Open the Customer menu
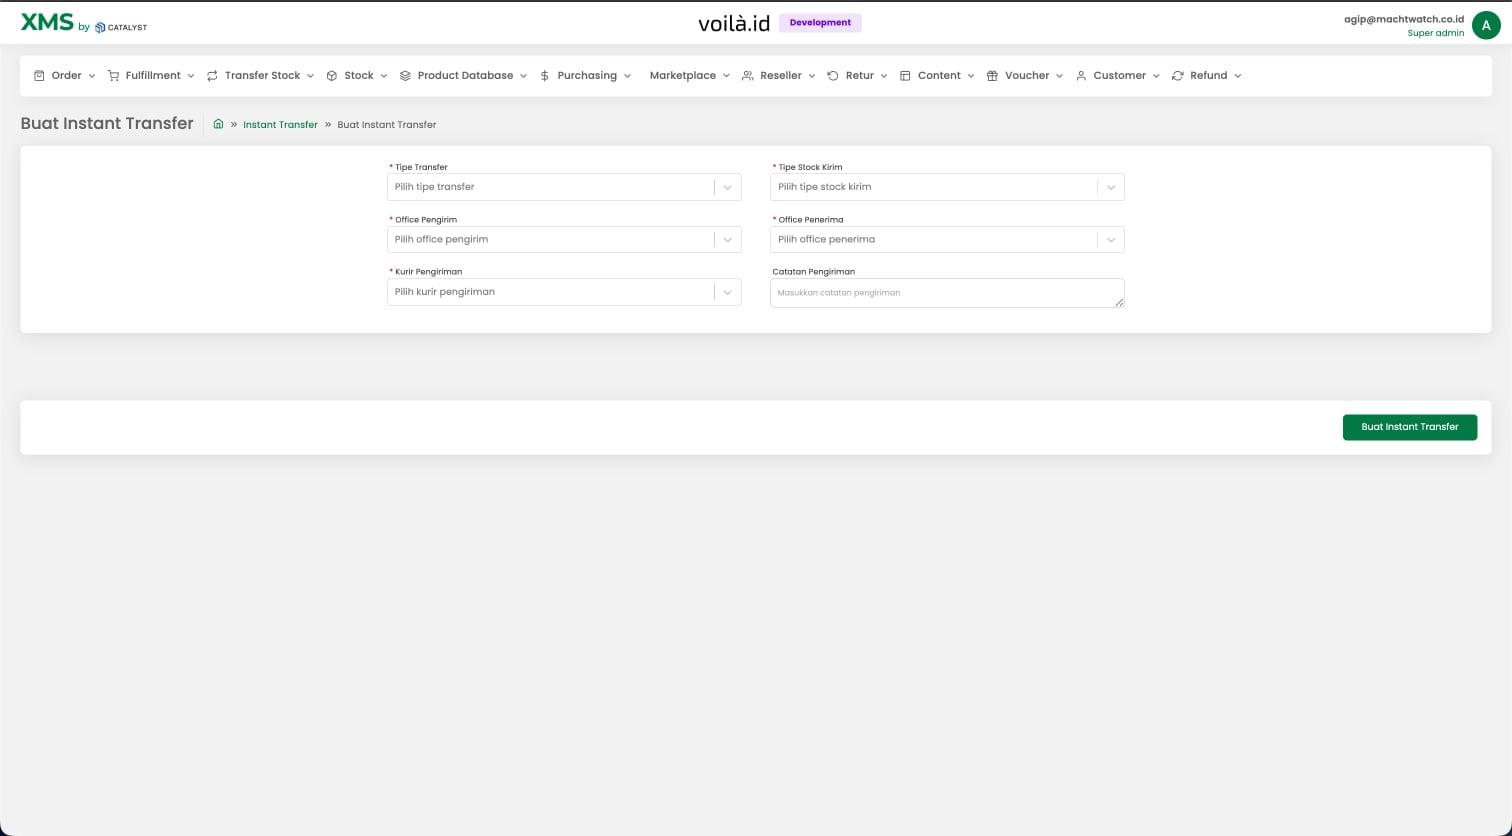This screenshot has width=1512, height=836. click(x=1118, y=76)
